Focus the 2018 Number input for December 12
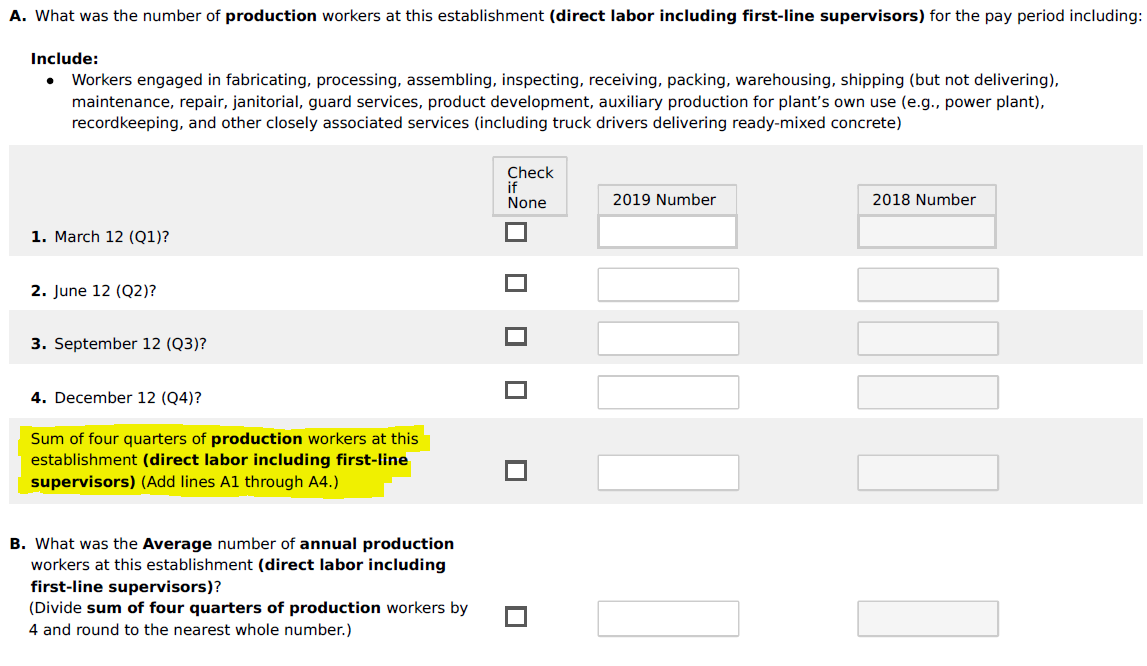This screenshot has height=666, width=1147. (x=927, y=392)
